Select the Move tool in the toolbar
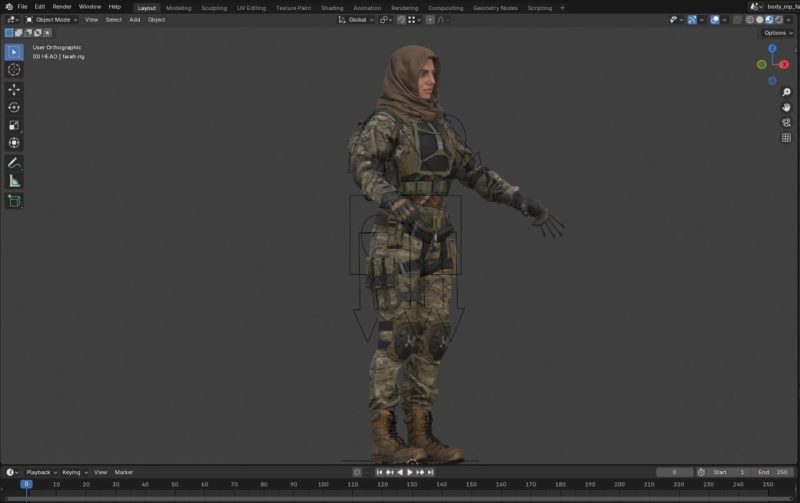The height and width of the screenshot is (503, 800). click(x=14, y=89)
